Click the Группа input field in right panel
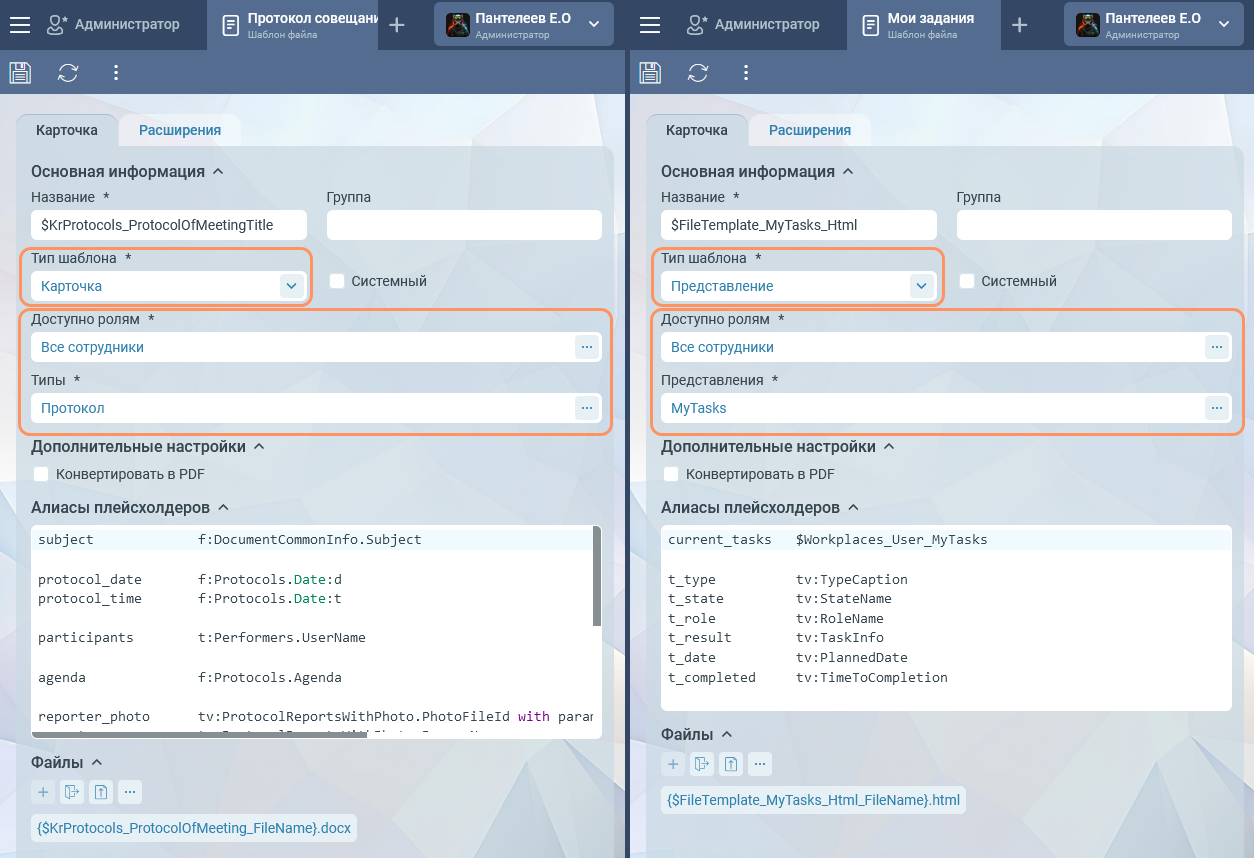The image size is (1254, 858). click(1094, 225)
